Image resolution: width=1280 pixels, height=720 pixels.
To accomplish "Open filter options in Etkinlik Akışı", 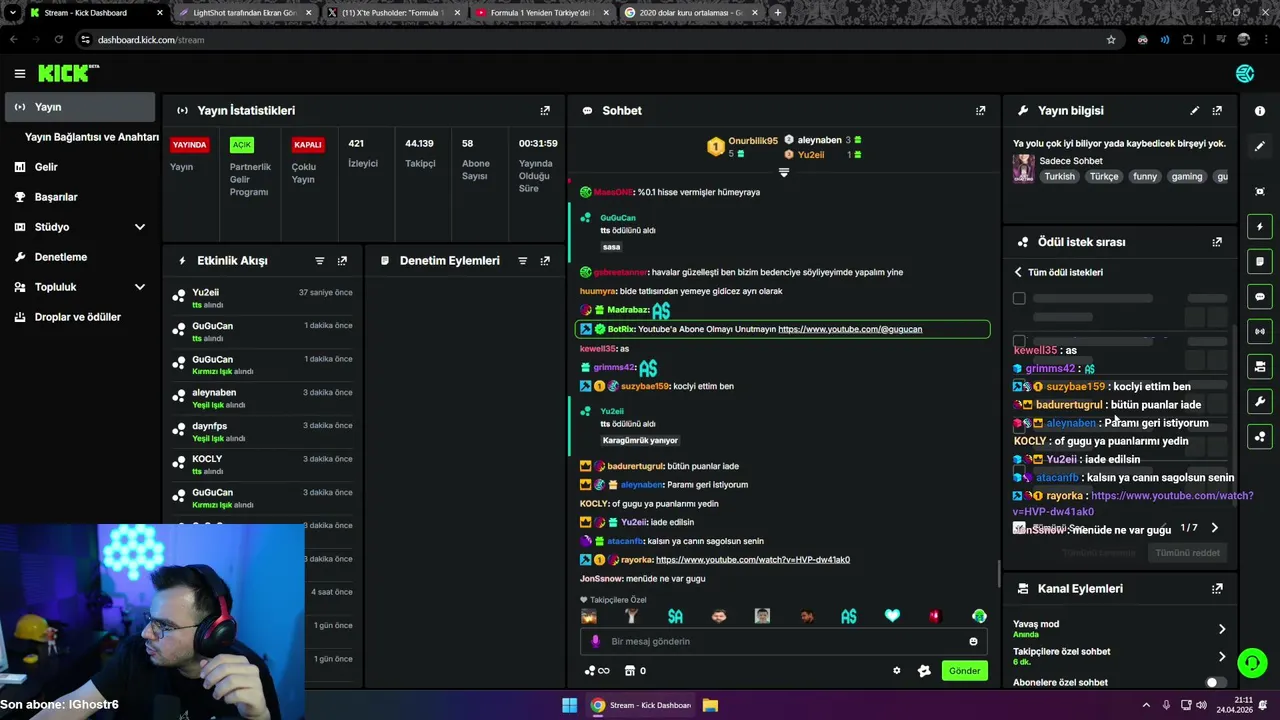I will [320, 261].
